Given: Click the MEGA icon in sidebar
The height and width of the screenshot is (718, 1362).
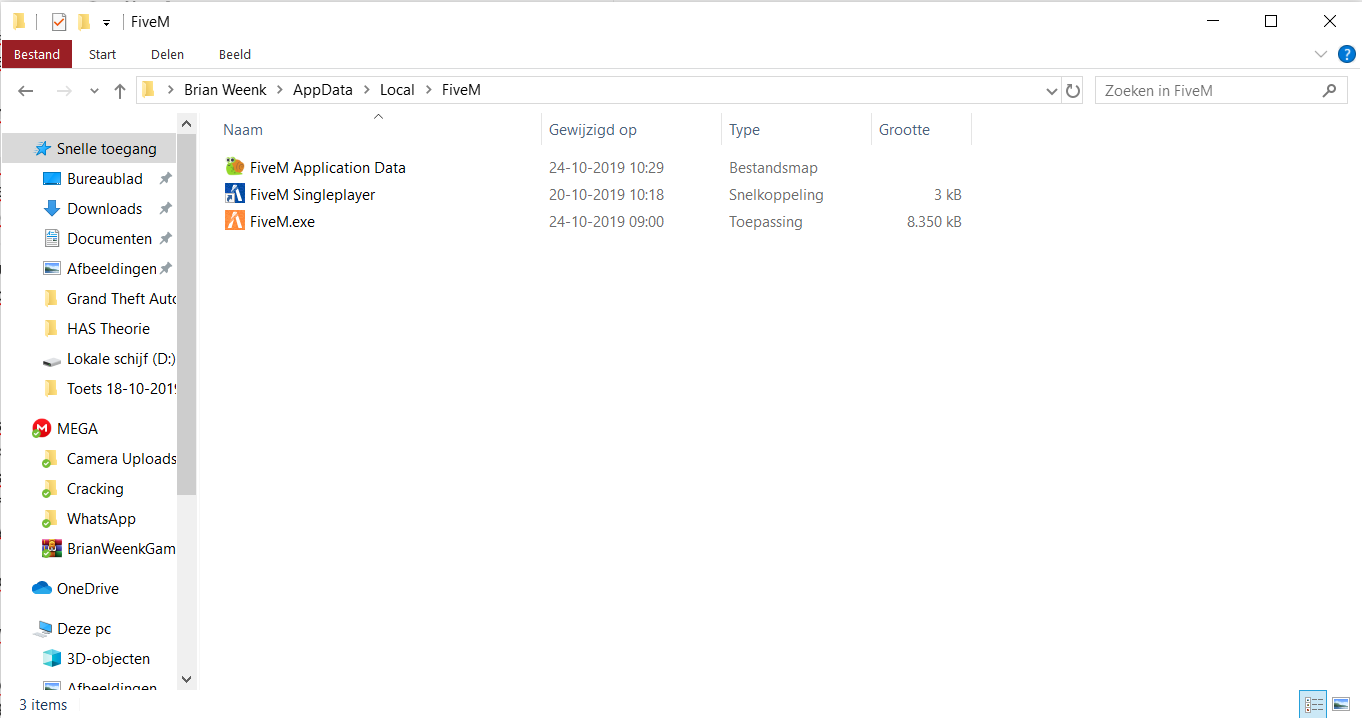Looking at the screenshot, I should click(x=42, y=429).
